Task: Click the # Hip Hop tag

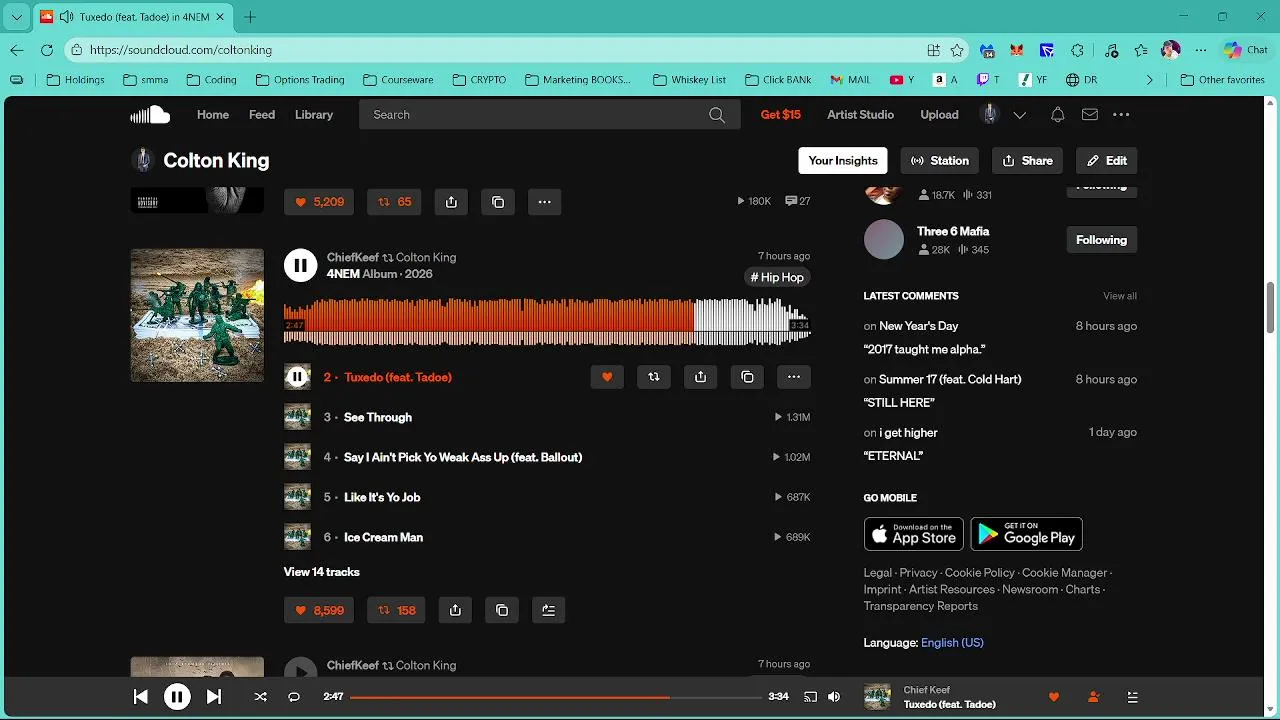Action: (x=777, y=277)
